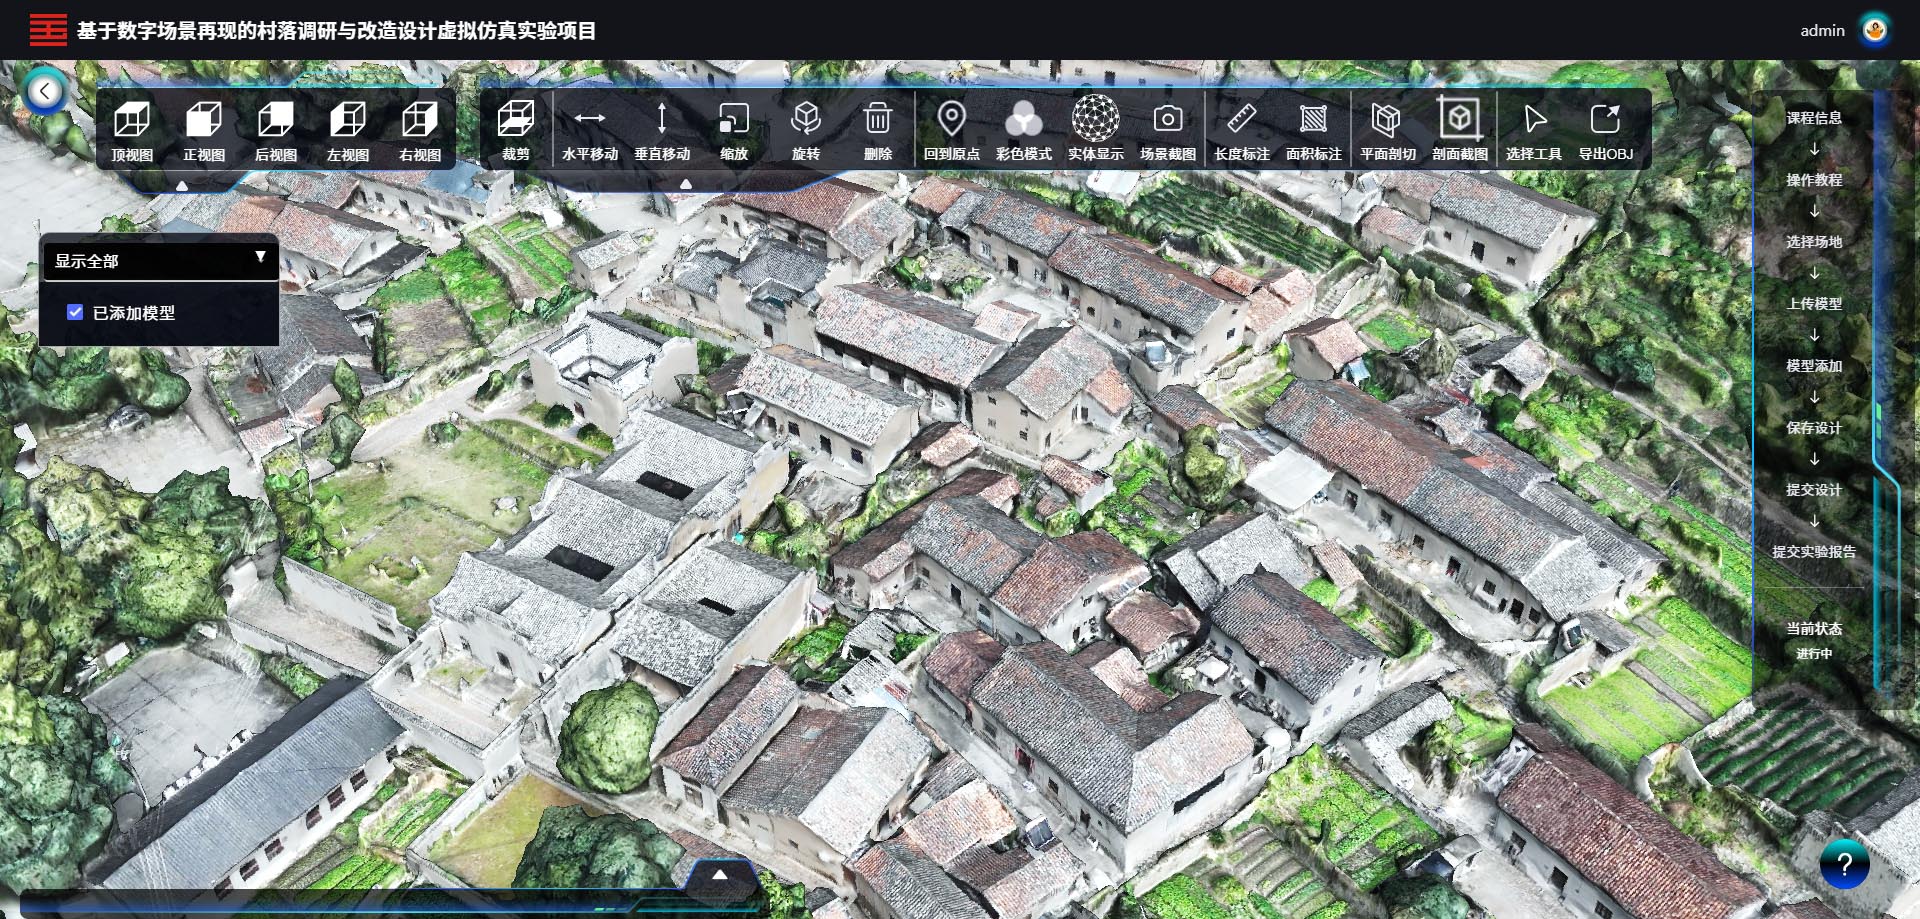Select the length measurement tool (长度标注)
This screenshot has width=1920, height=919.
pyautogui.click(x=1241, y=130)
